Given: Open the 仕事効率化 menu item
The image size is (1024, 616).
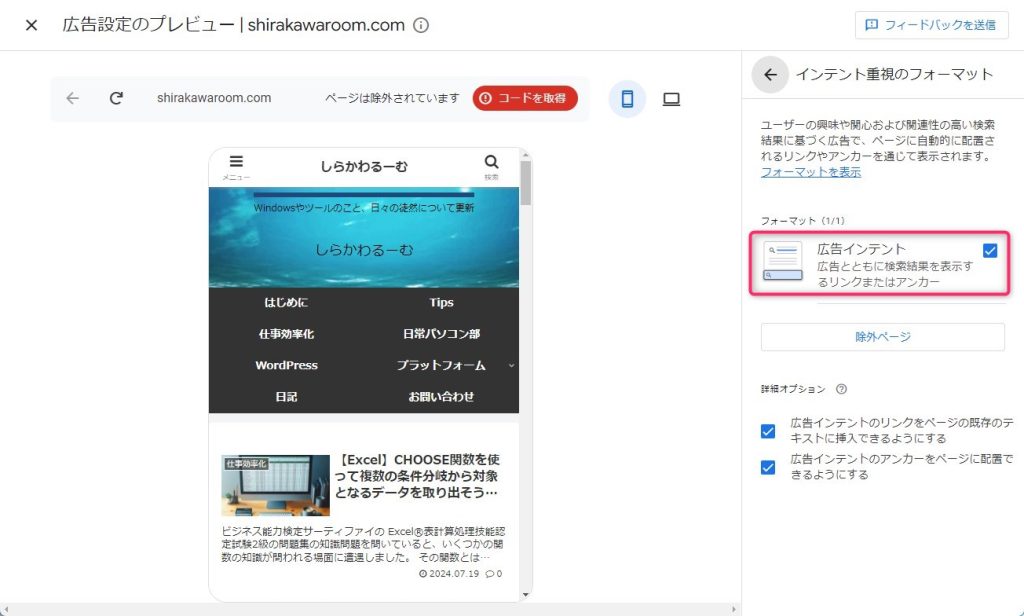Looking at the screenshot, I should pyautogui.click(x=286, y=334).
